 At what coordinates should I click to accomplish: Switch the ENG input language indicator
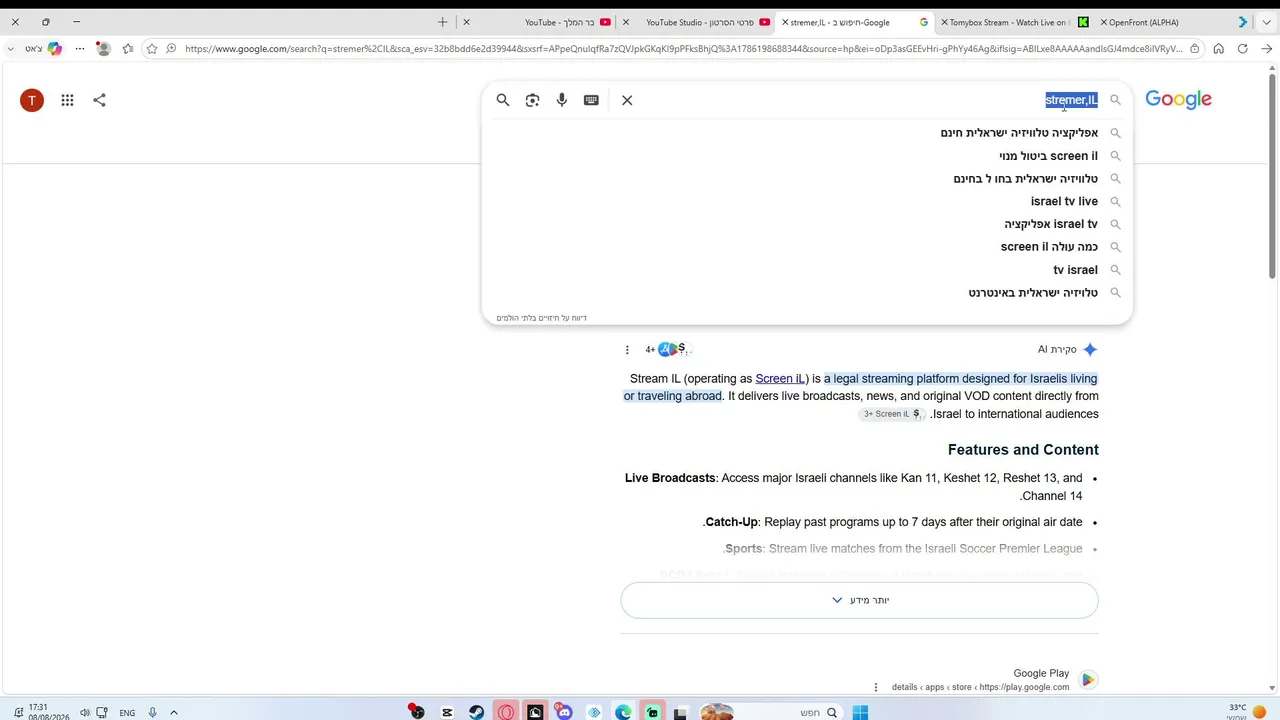(x=127, y=713)
